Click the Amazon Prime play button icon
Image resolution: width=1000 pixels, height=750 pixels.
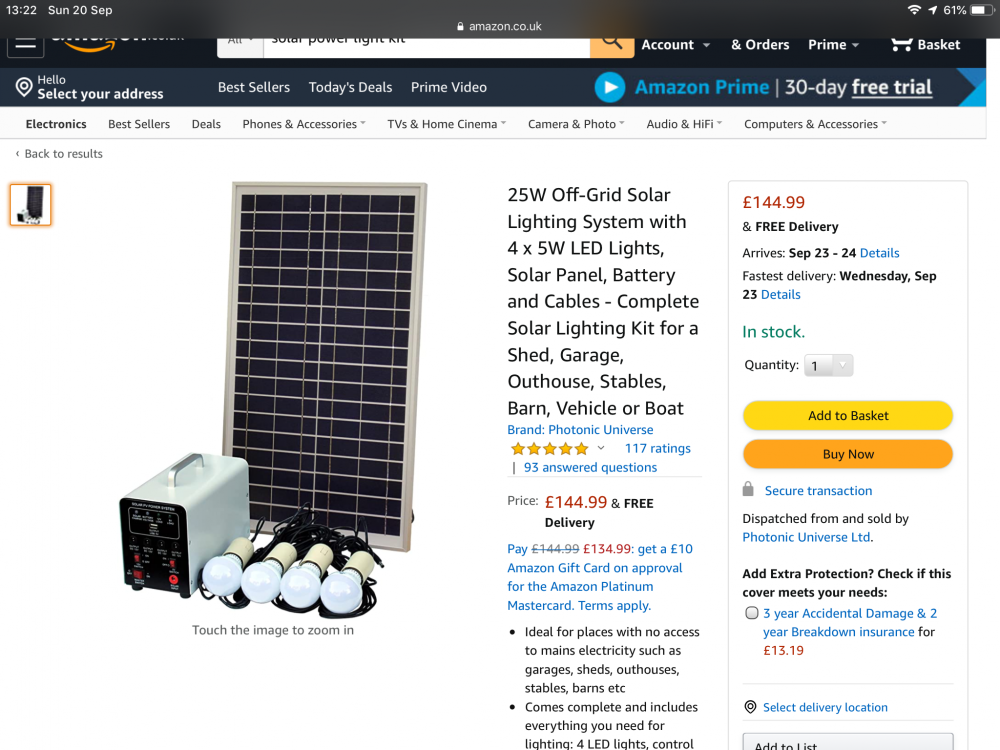[610, 87]
